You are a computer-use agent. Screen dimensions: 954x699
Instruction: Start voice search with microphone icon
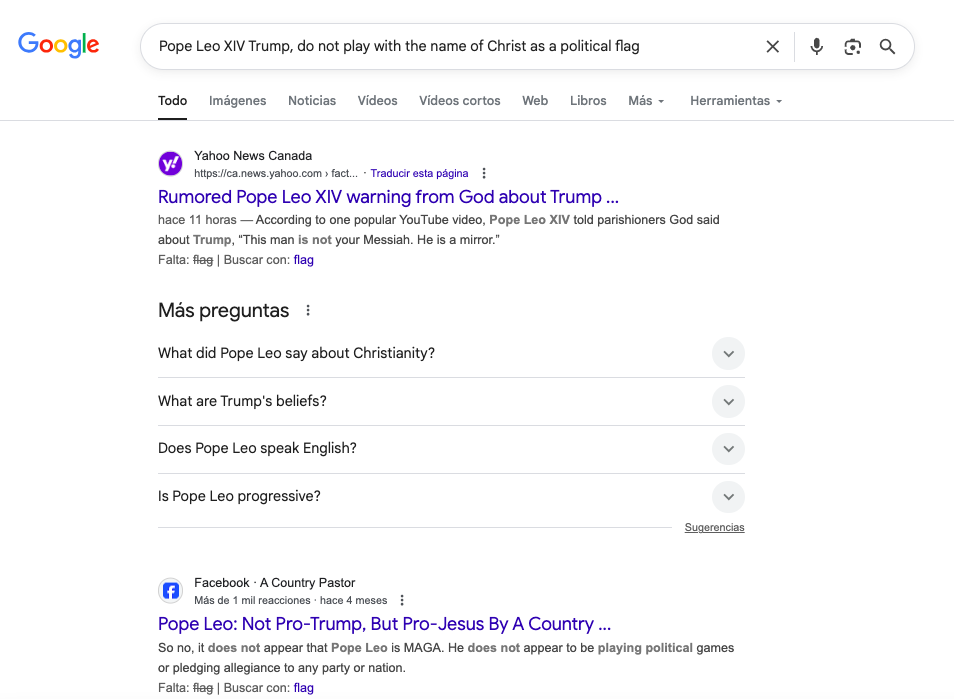tap(817, 46)
